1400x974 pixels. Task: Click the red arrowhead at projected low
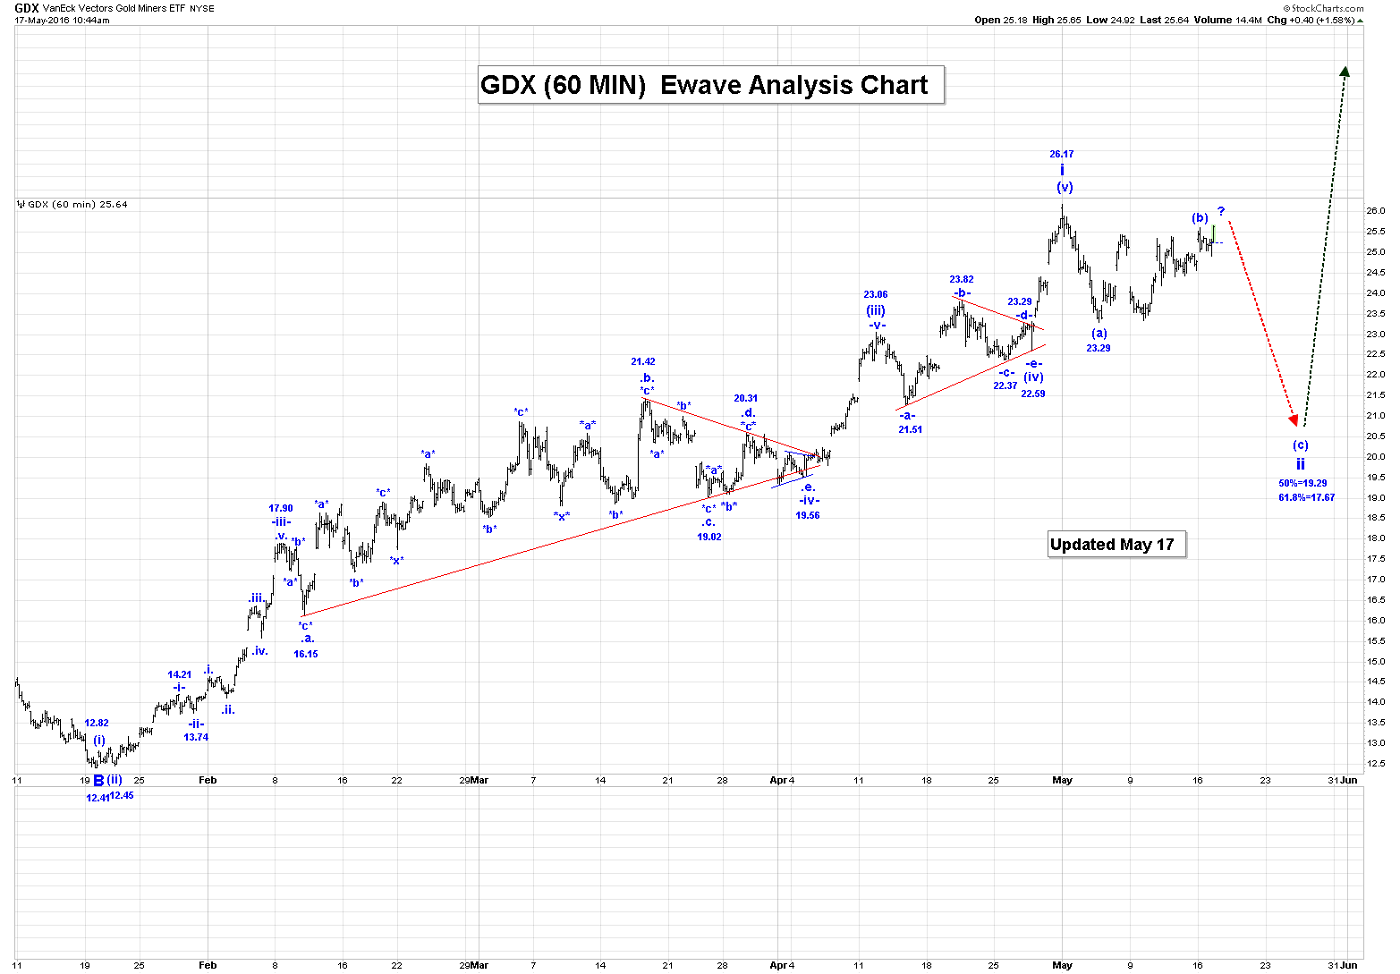point(1293,420)
